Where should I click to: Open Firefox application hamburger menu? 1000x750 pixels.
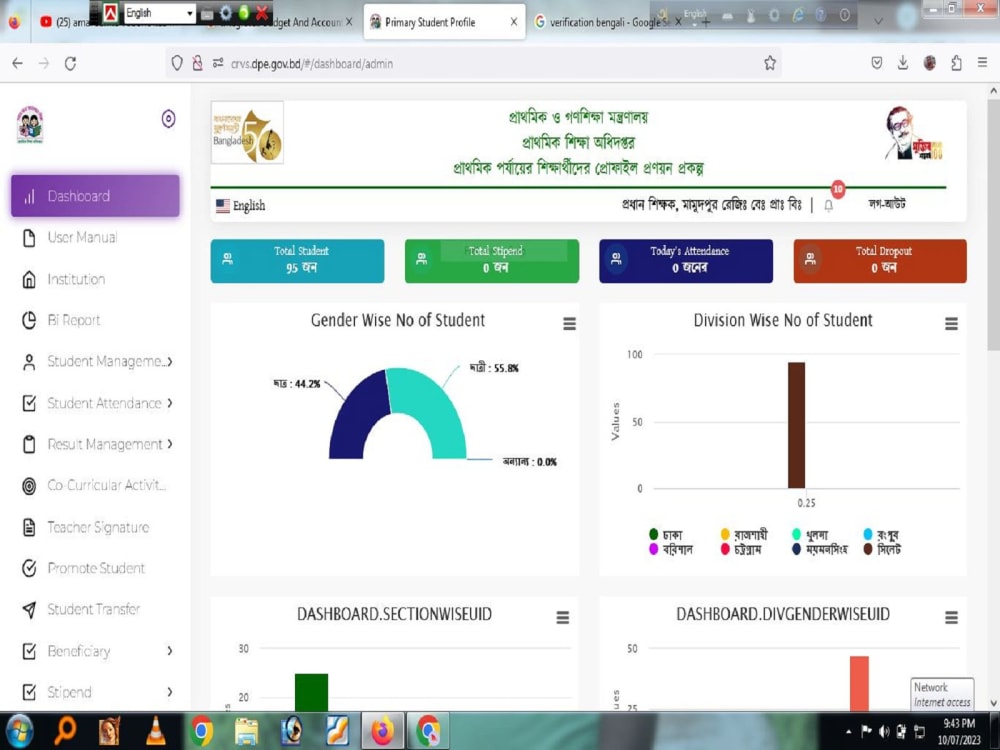(982, 62)
